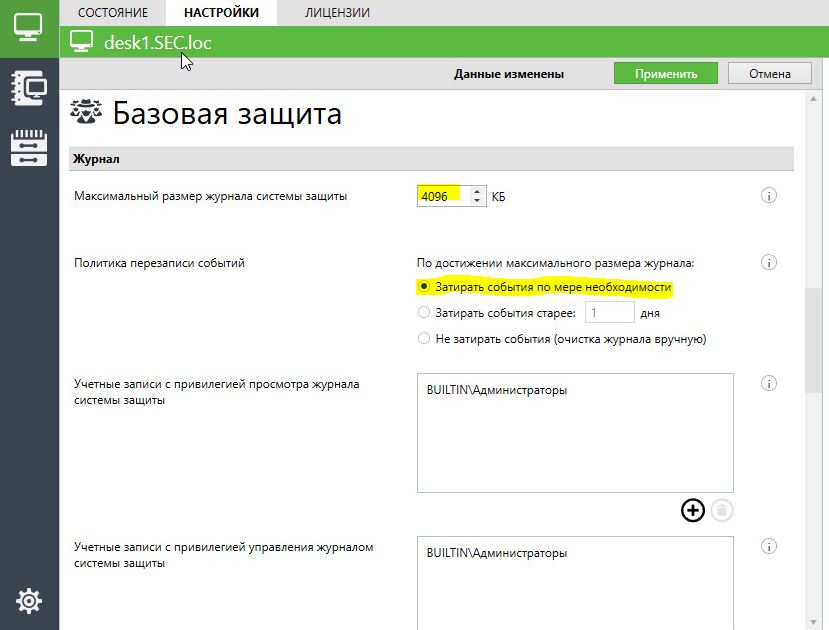Switch to the СОСТОЯНИЕ tab
Viewport: 829px width, 630px height.
click(113, 13)
